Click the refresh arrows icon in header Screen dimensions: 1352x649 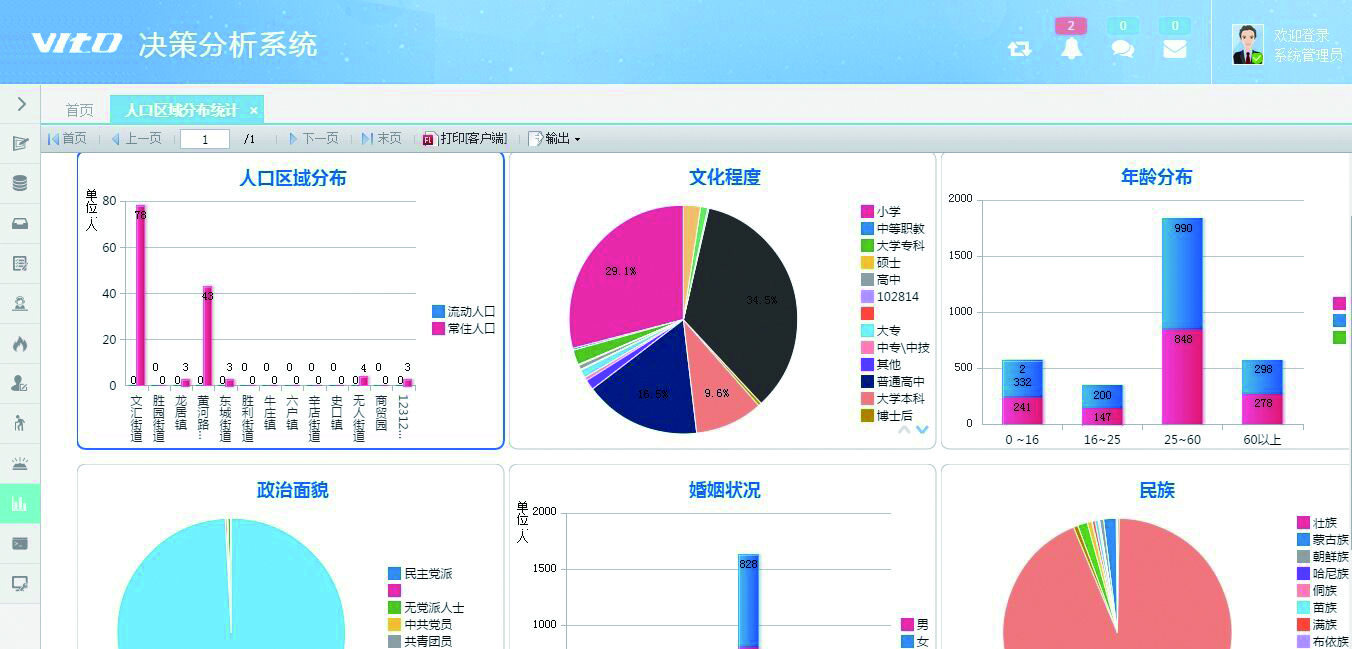tap(1020, 48)
